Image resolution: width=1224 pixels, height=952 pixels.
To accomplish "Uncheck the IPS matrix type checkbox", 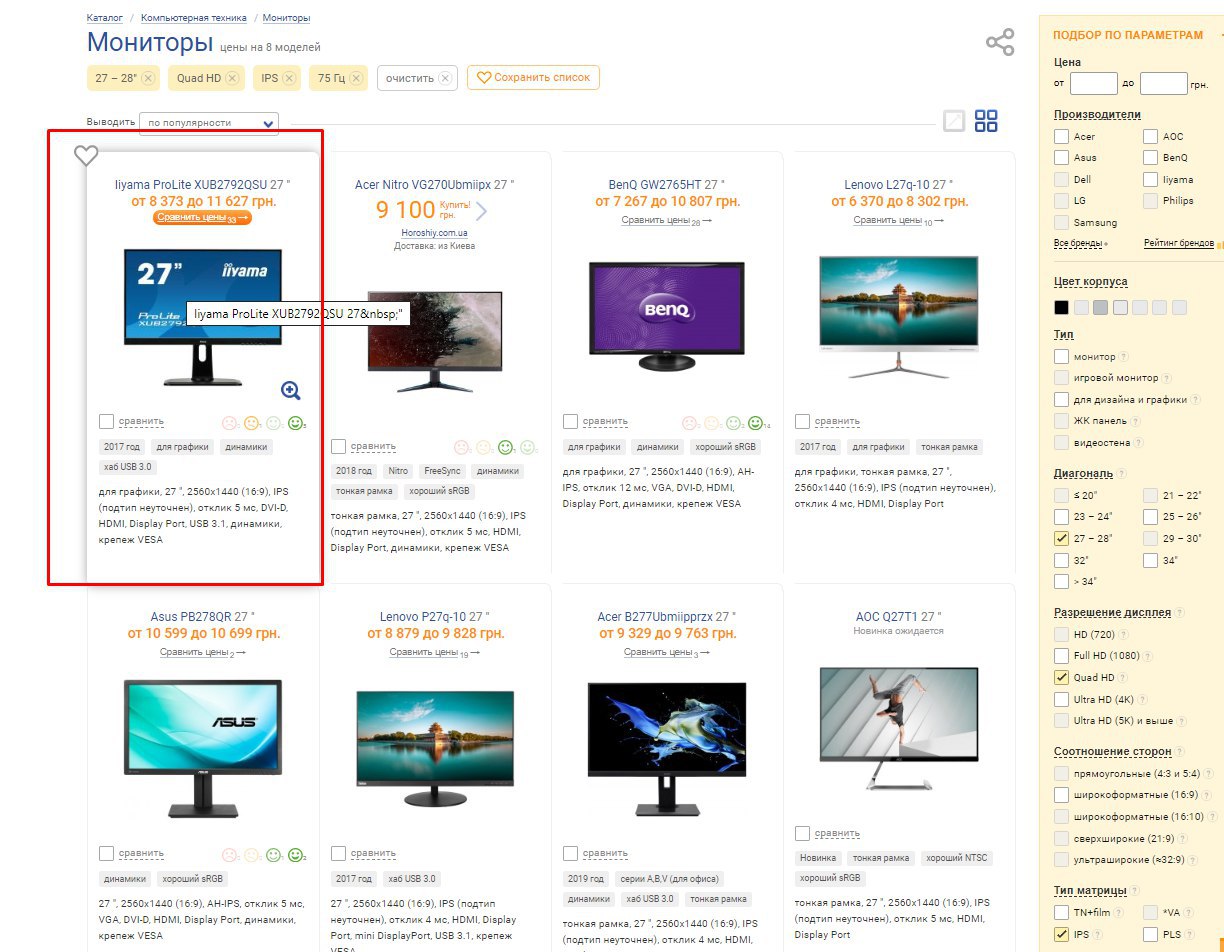I will [1061, 935].
